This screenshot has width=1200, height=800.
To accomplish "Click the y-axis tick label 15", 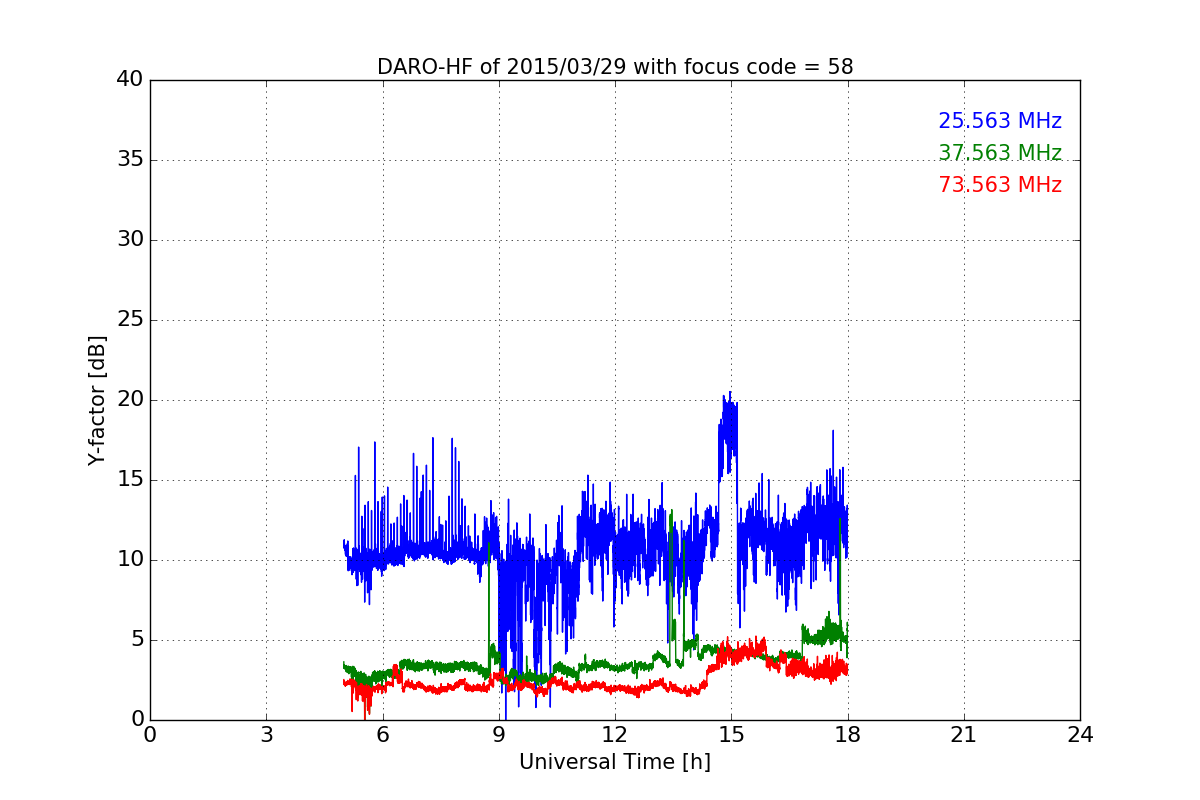I will [x=130, y=479].
